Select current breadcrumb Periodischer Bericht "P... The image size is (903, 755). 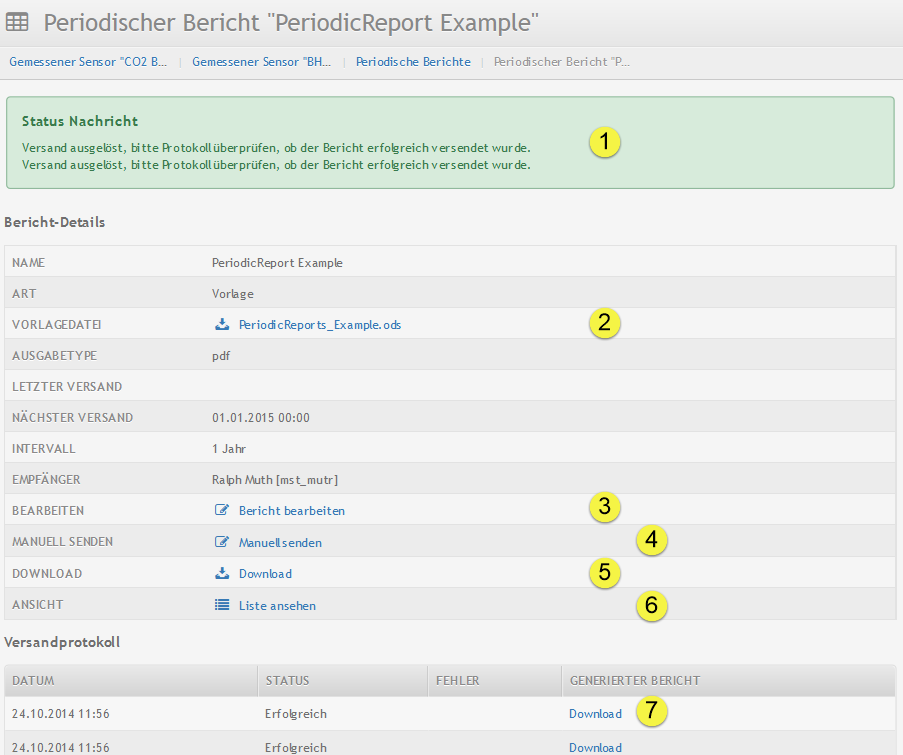(x=561, y=62)
